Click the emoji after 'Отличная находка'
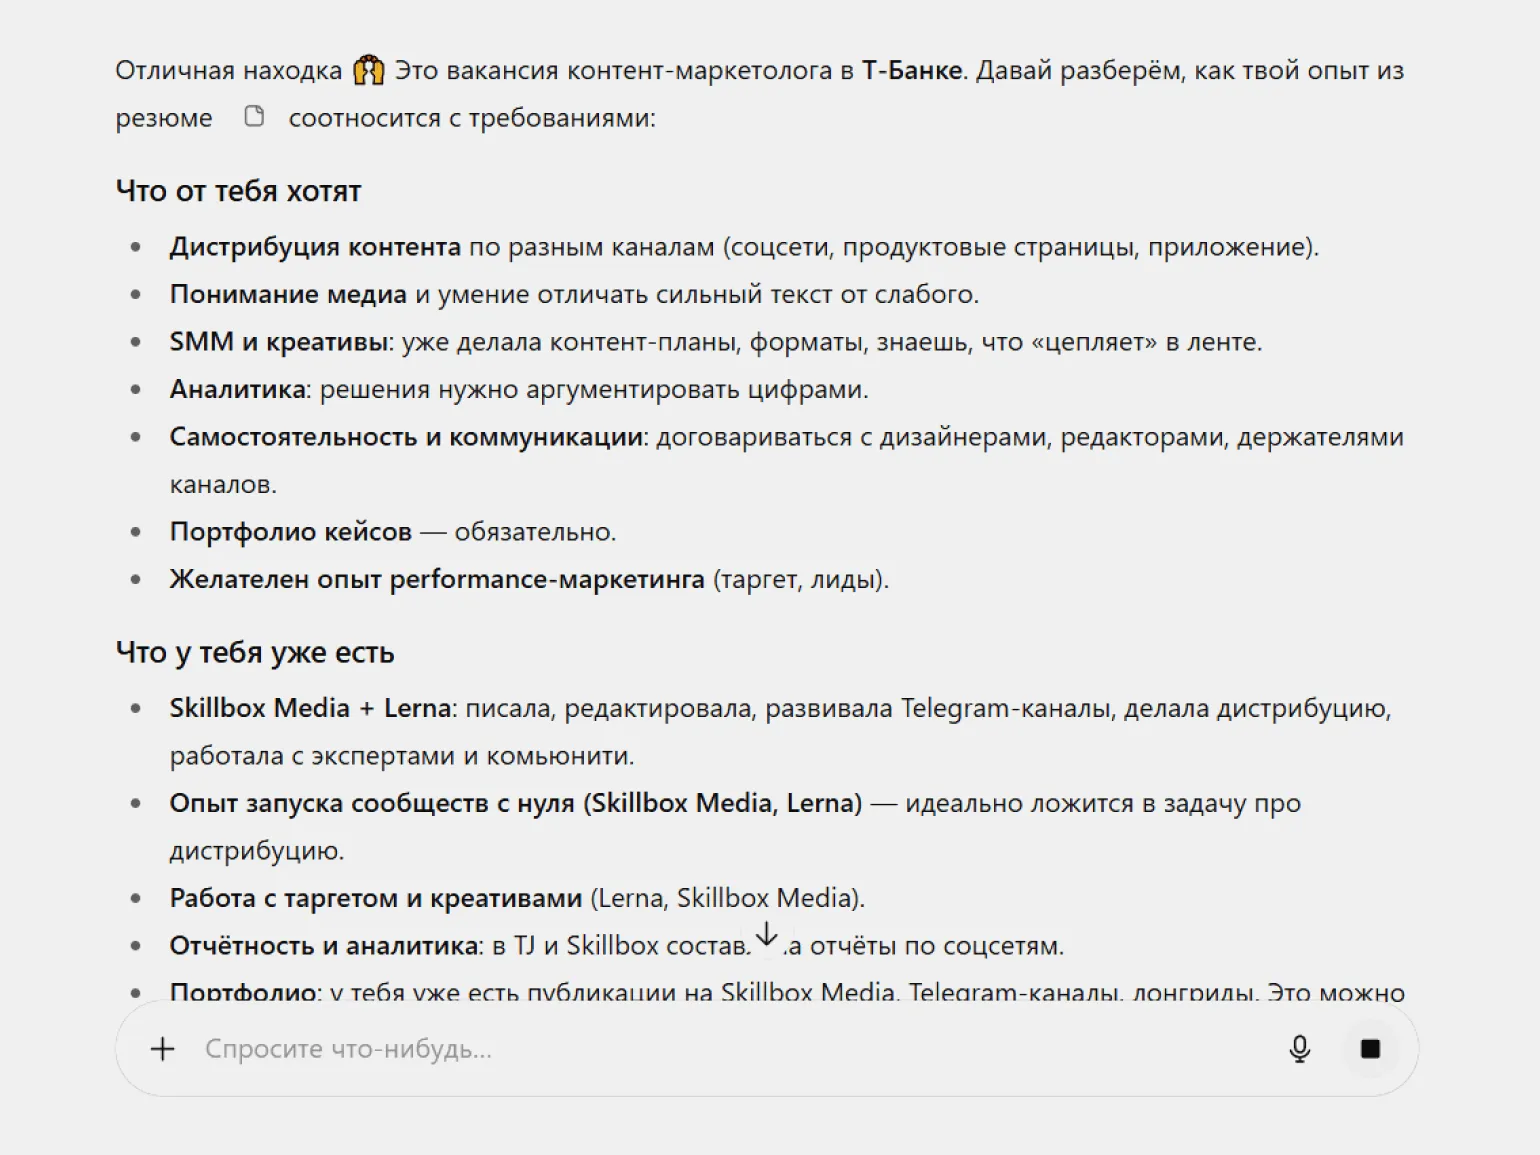 (x=368, y=70)
